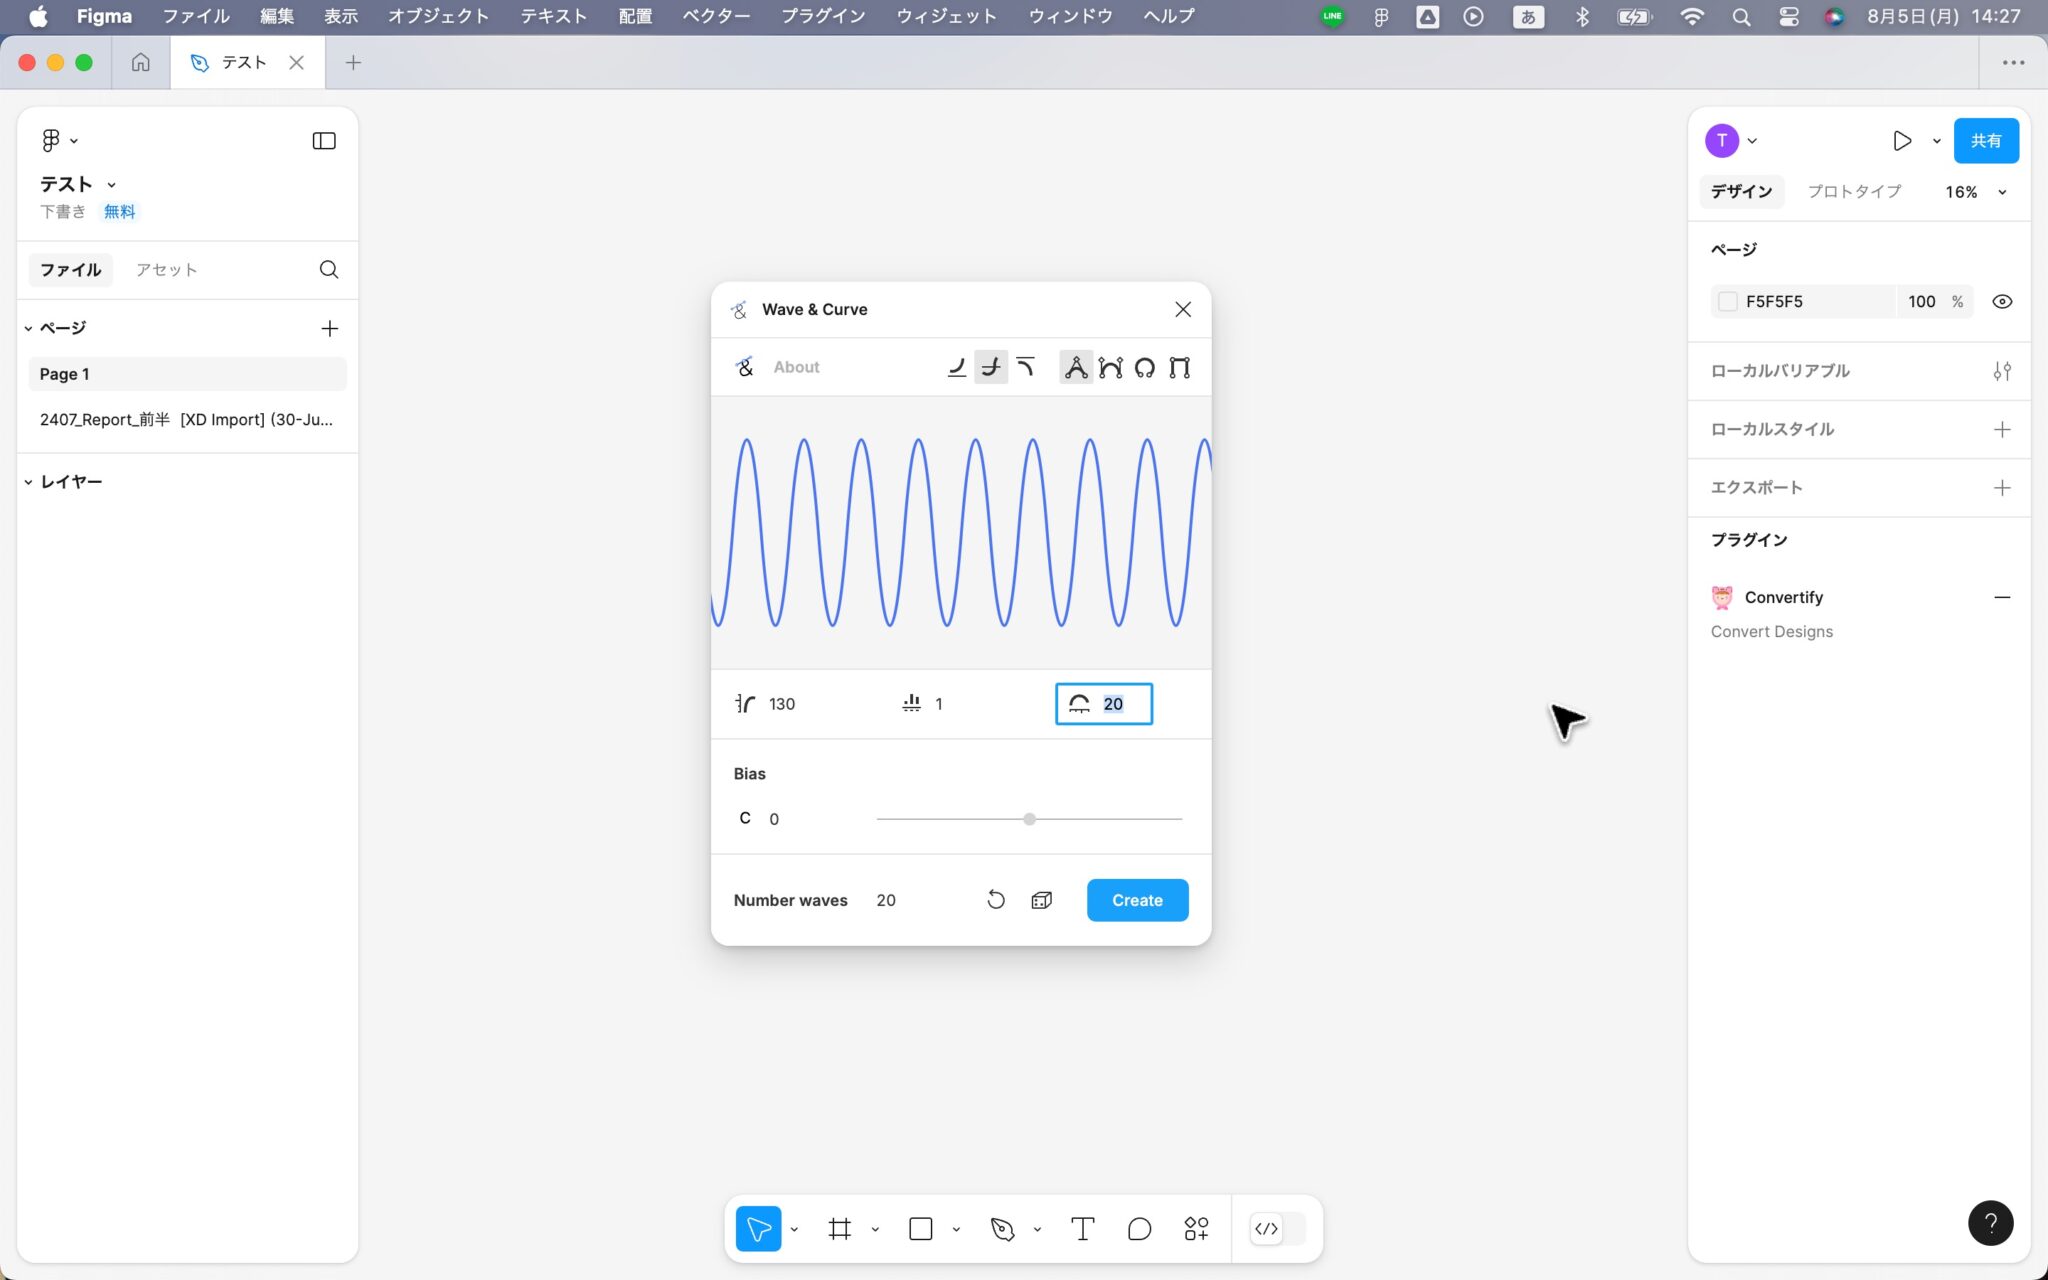Expand the Rectangle shape tool dropdown arrow
The height and width of the screenshot is (1280, 2048).
pyautogui.click(x=956, y=1229)
